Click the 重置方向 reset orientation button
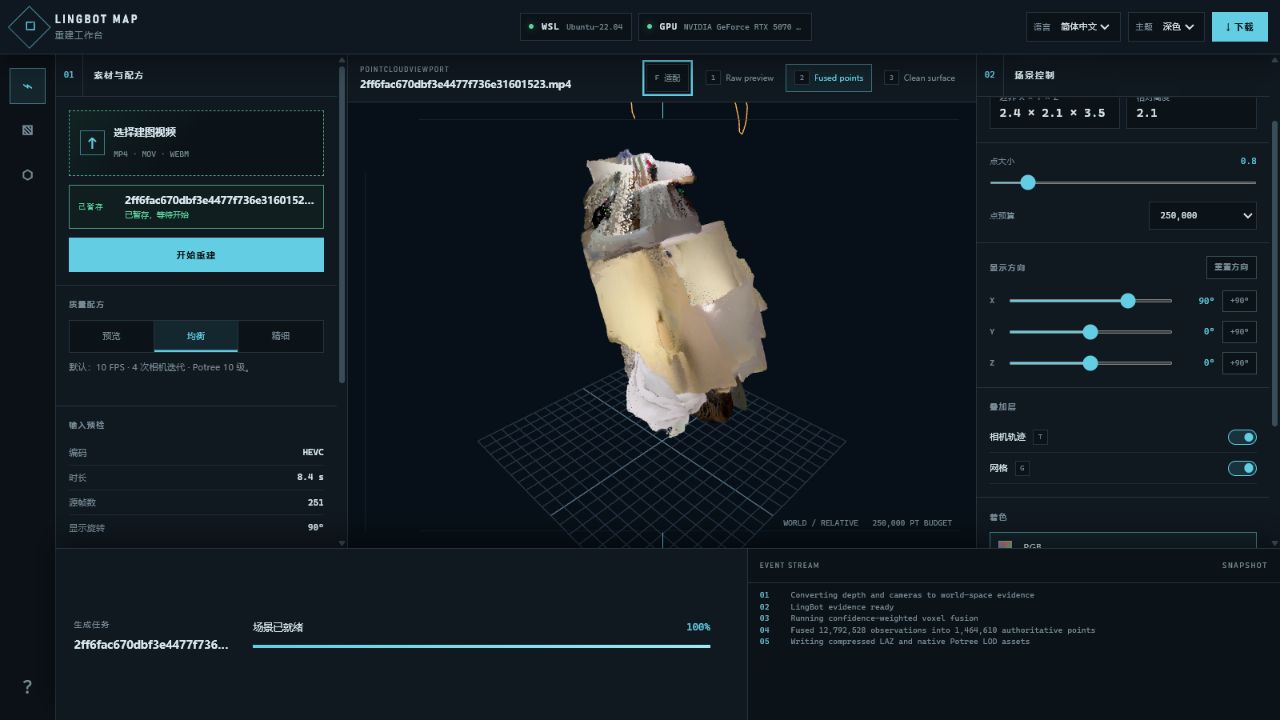Image resolution: width=1280 pixels, height=720 pixels. coord(1231,268)
